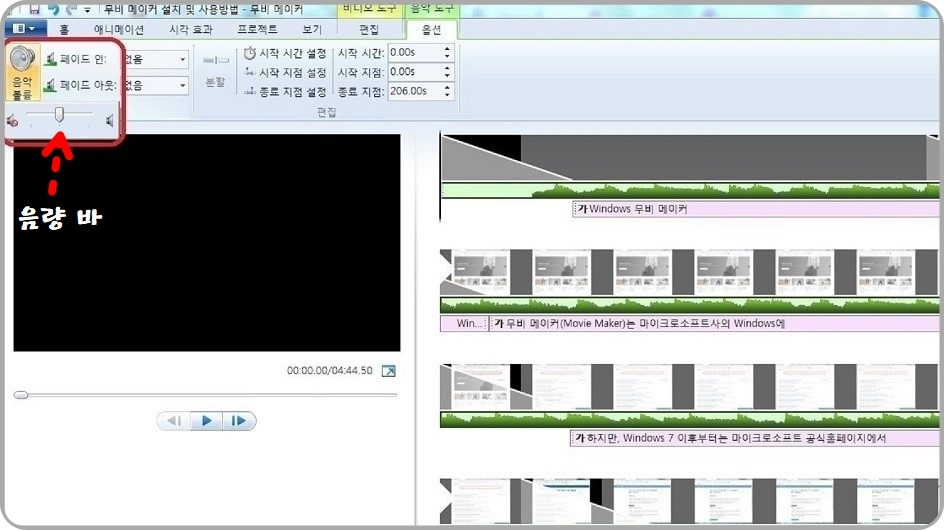Screen dimensions: 944x530
Task: Click the 음악 볼륨 speaker button
Action: 23,72
